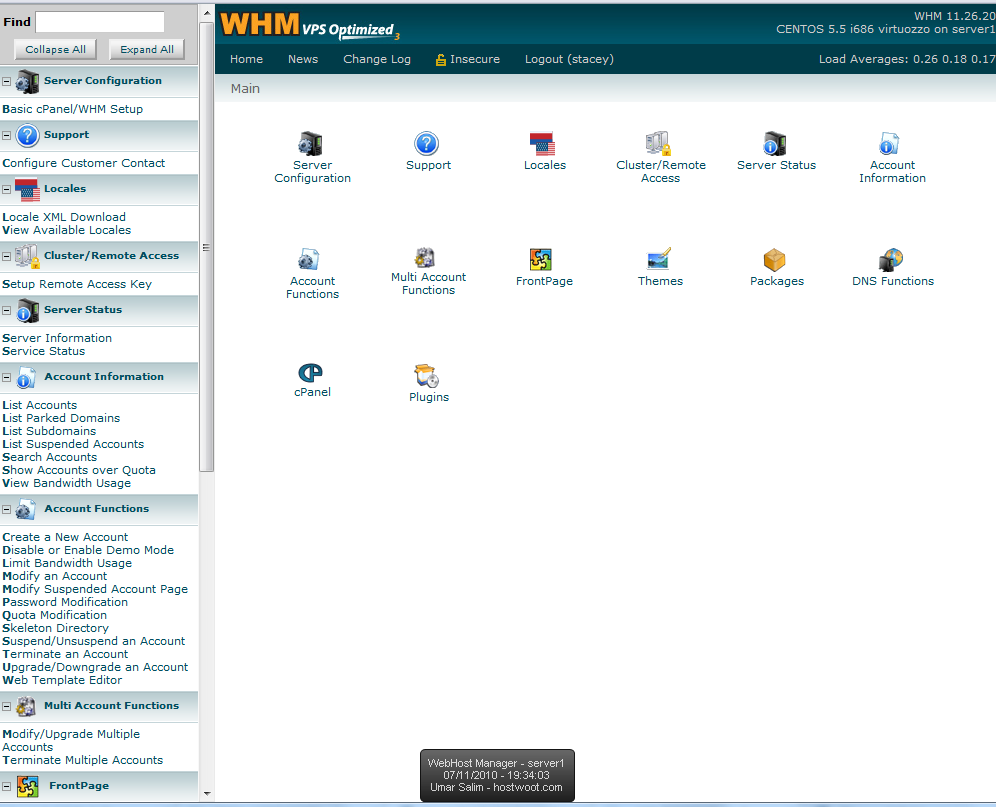The height and width of the screenshot is (807, 996).
Task: Open List Suspended Accounts link
Action: [73, 444]
